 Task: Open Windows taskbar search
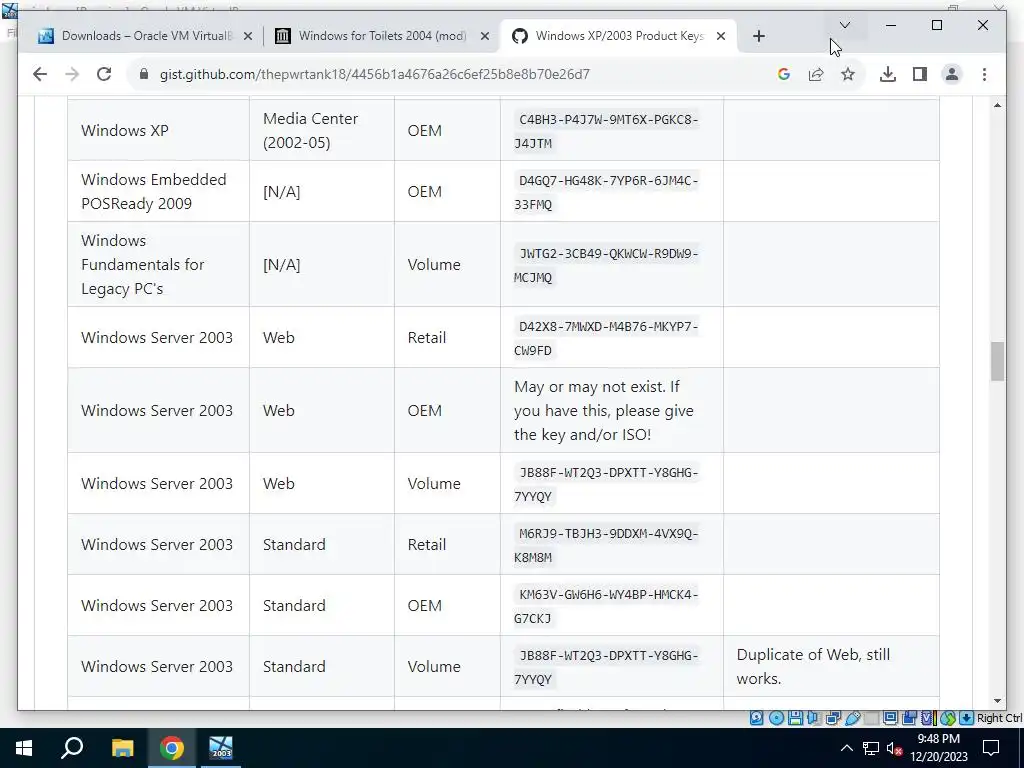coord(72,748)
